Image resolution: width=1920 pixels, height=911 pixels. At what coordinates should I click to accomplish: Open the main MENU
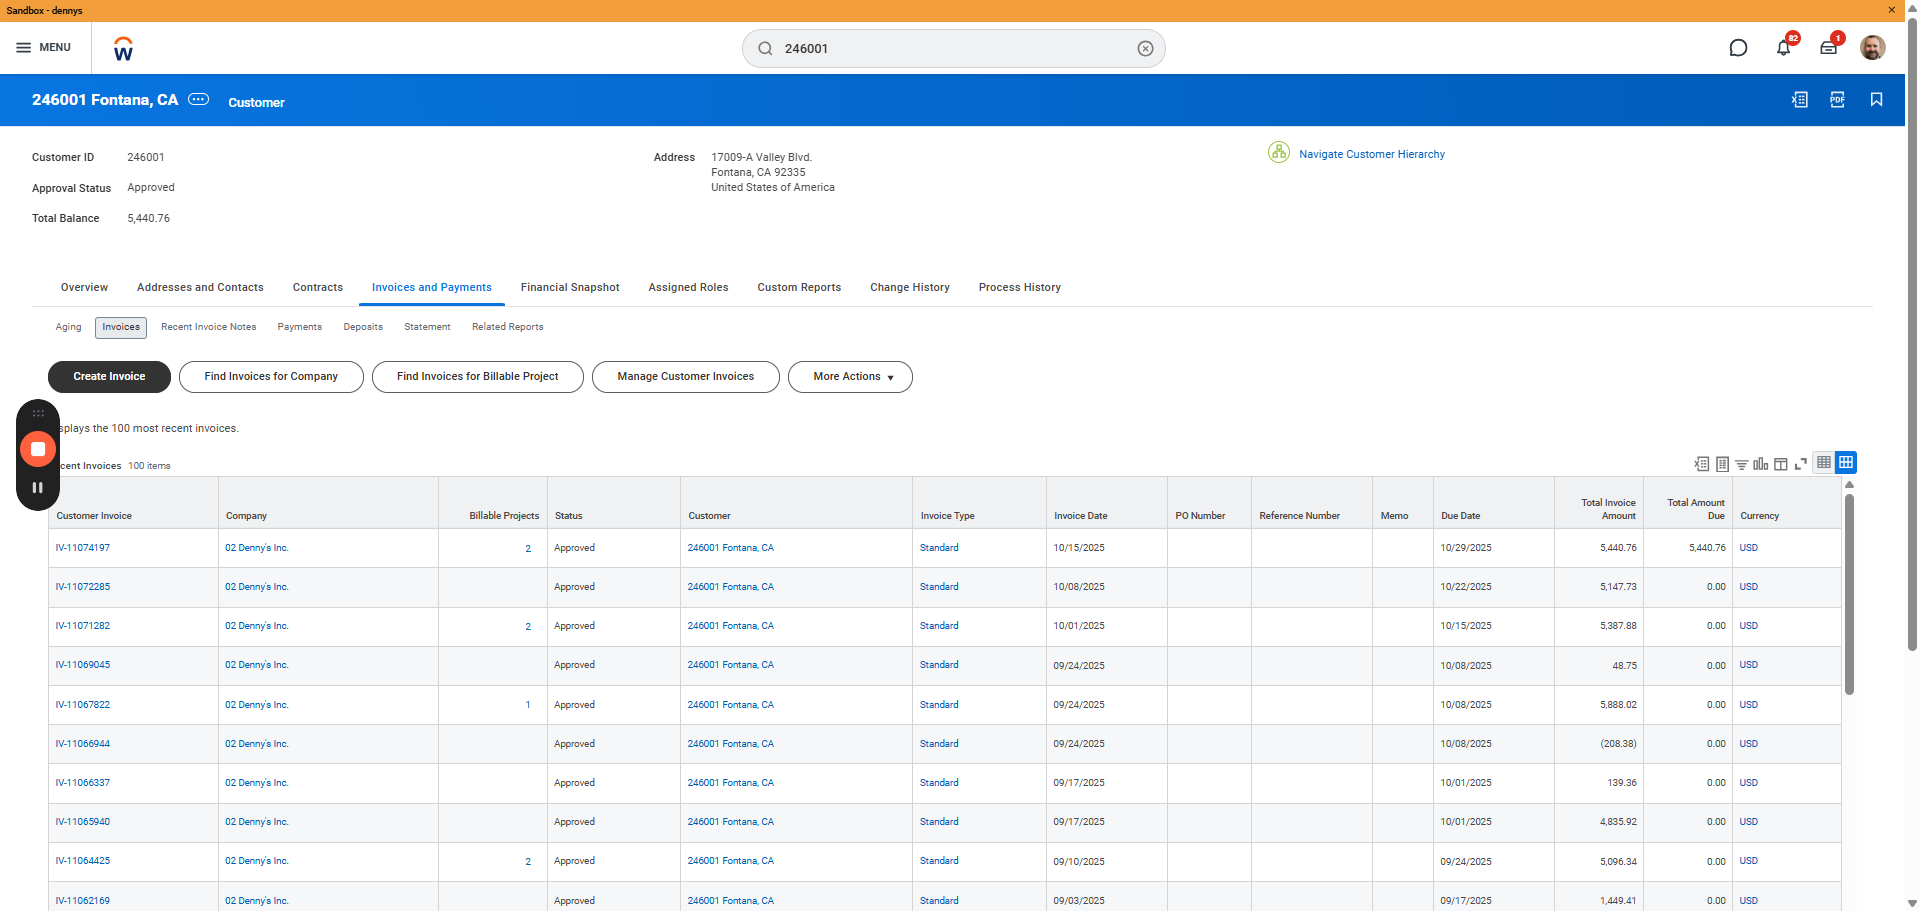pos(43,48)
